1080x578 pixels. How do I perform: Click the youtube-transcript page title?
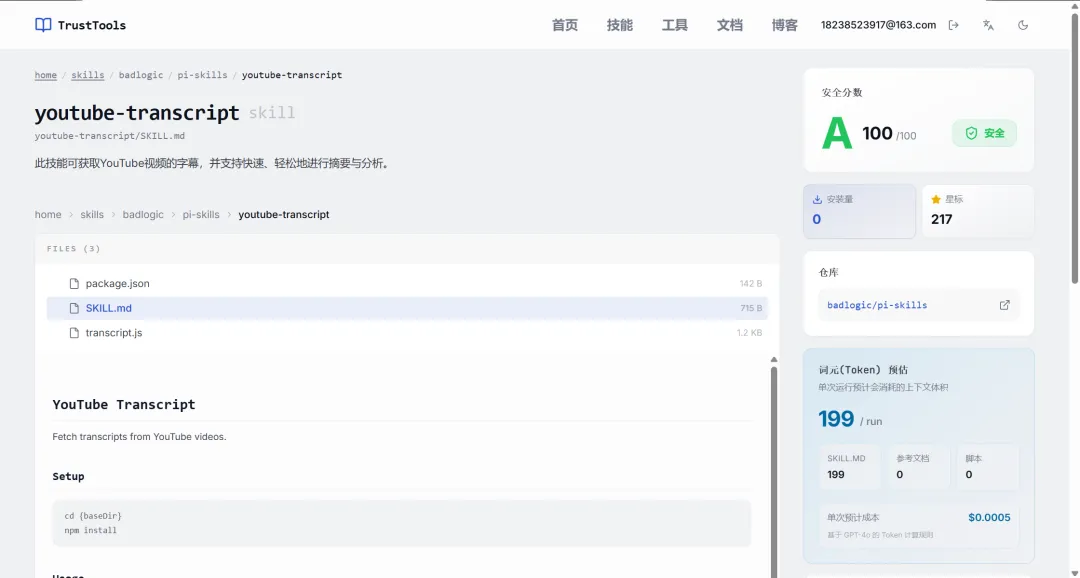[x=137, y=112]
